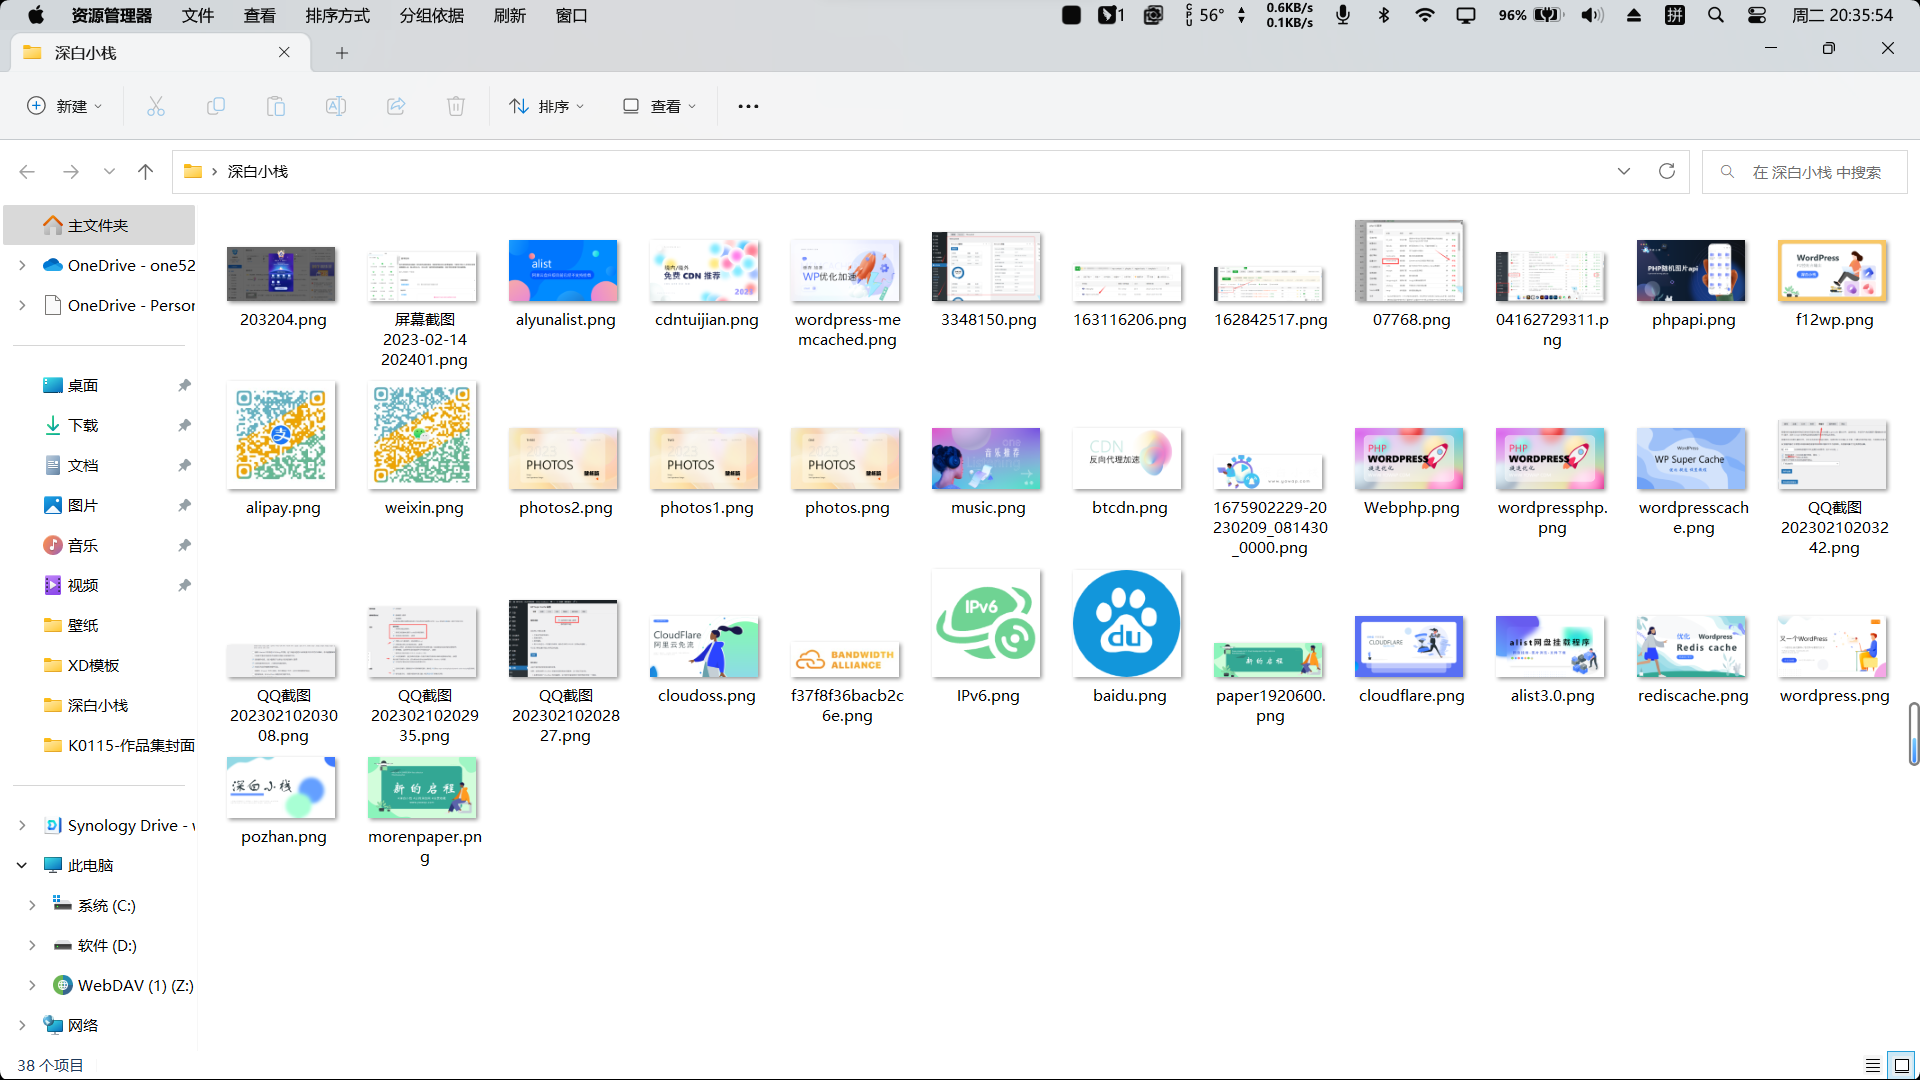Viewport: 1920px width, 1080px height.
Task: Click the Cut scissors icon in toolbar
Action: 156,106
